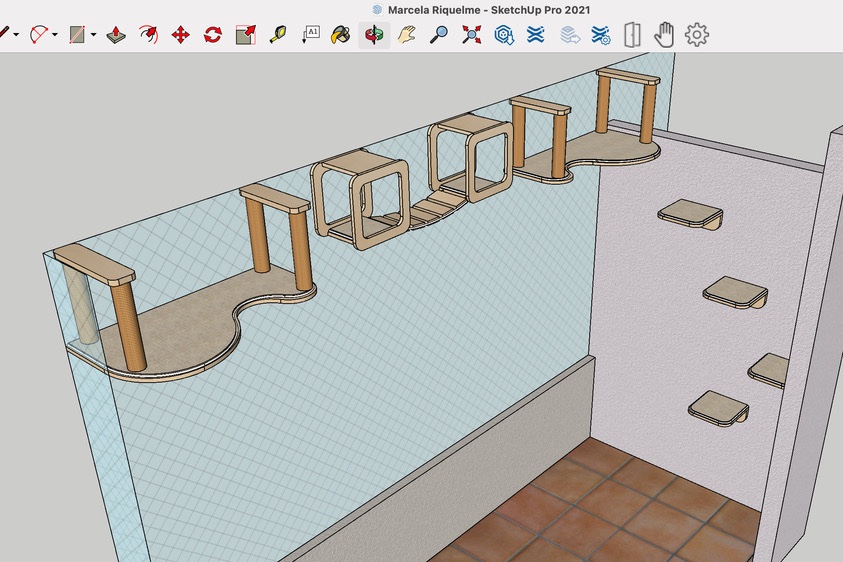Select the Follow Me tool

(x=148, y=35)
